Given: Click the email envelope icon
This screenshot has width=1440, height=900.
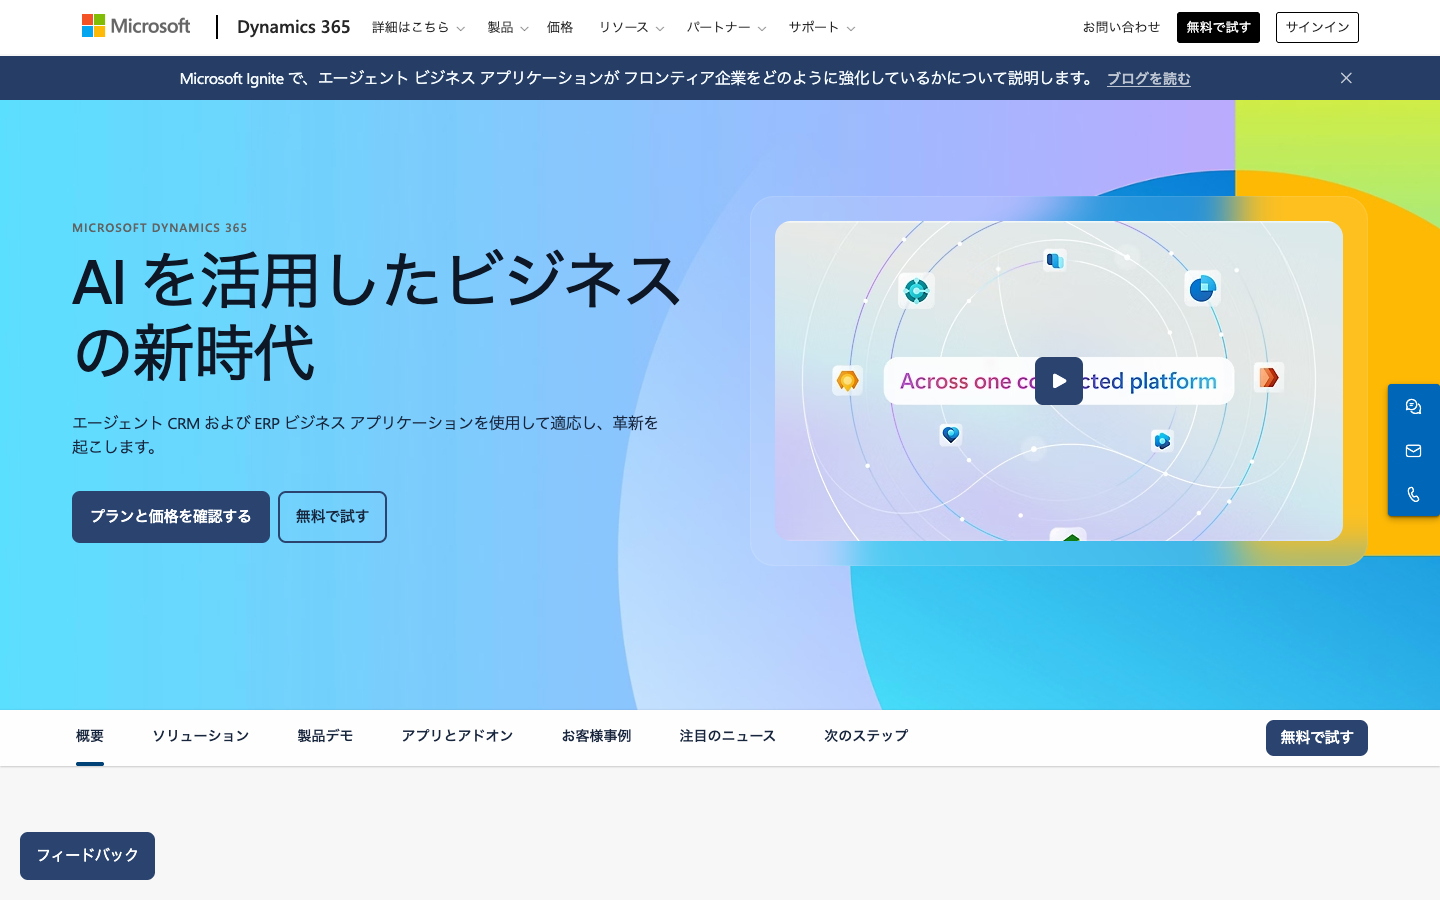Looking at the screenshot, I should (1413, 451).
